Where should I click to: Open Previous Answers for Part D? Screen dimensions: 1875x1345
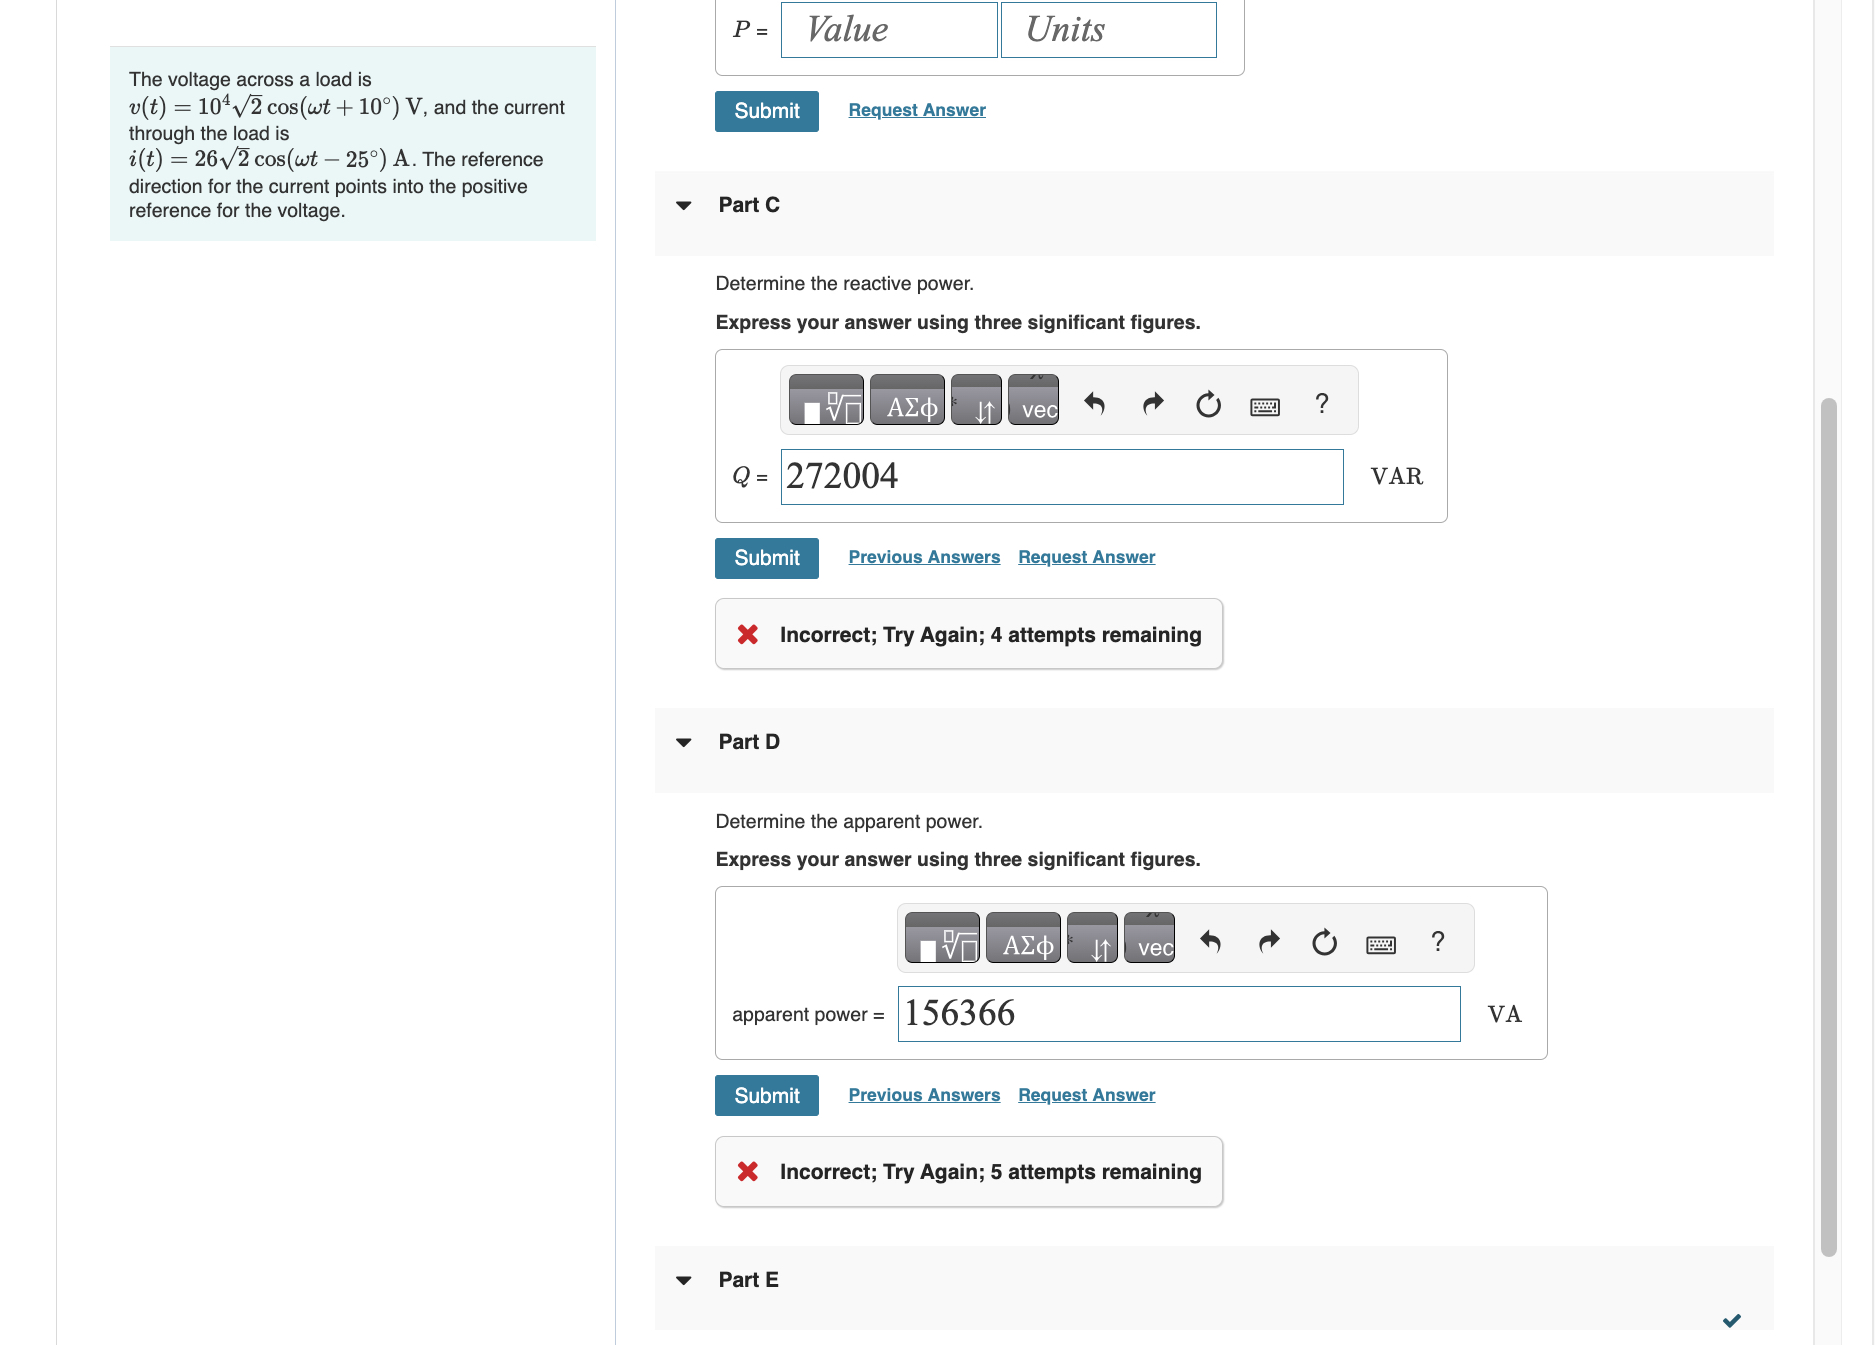(x=924, y=1095)
